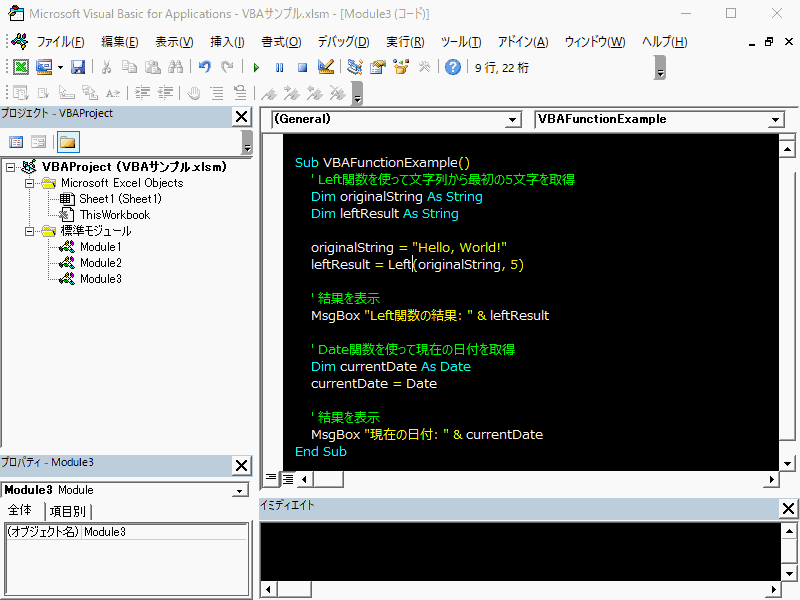
Task: Click the Cut scissors icon
Action: (107, 67)
